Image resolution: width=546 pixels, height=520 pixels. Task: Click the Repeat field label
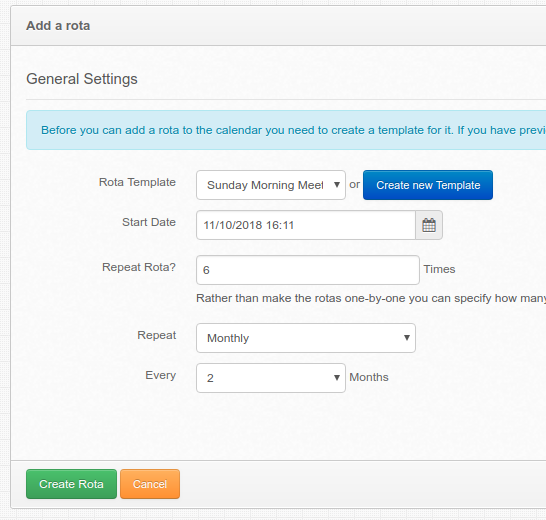tap(157, 335)
